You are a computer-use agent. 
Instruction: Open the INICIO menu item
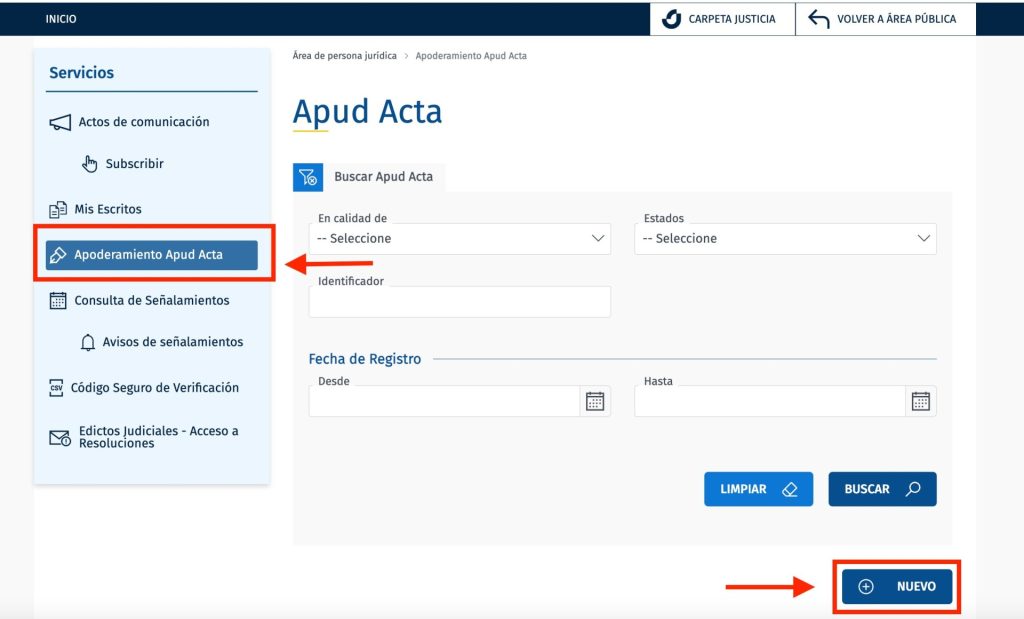pyautogui.click(x=60, y=18)
